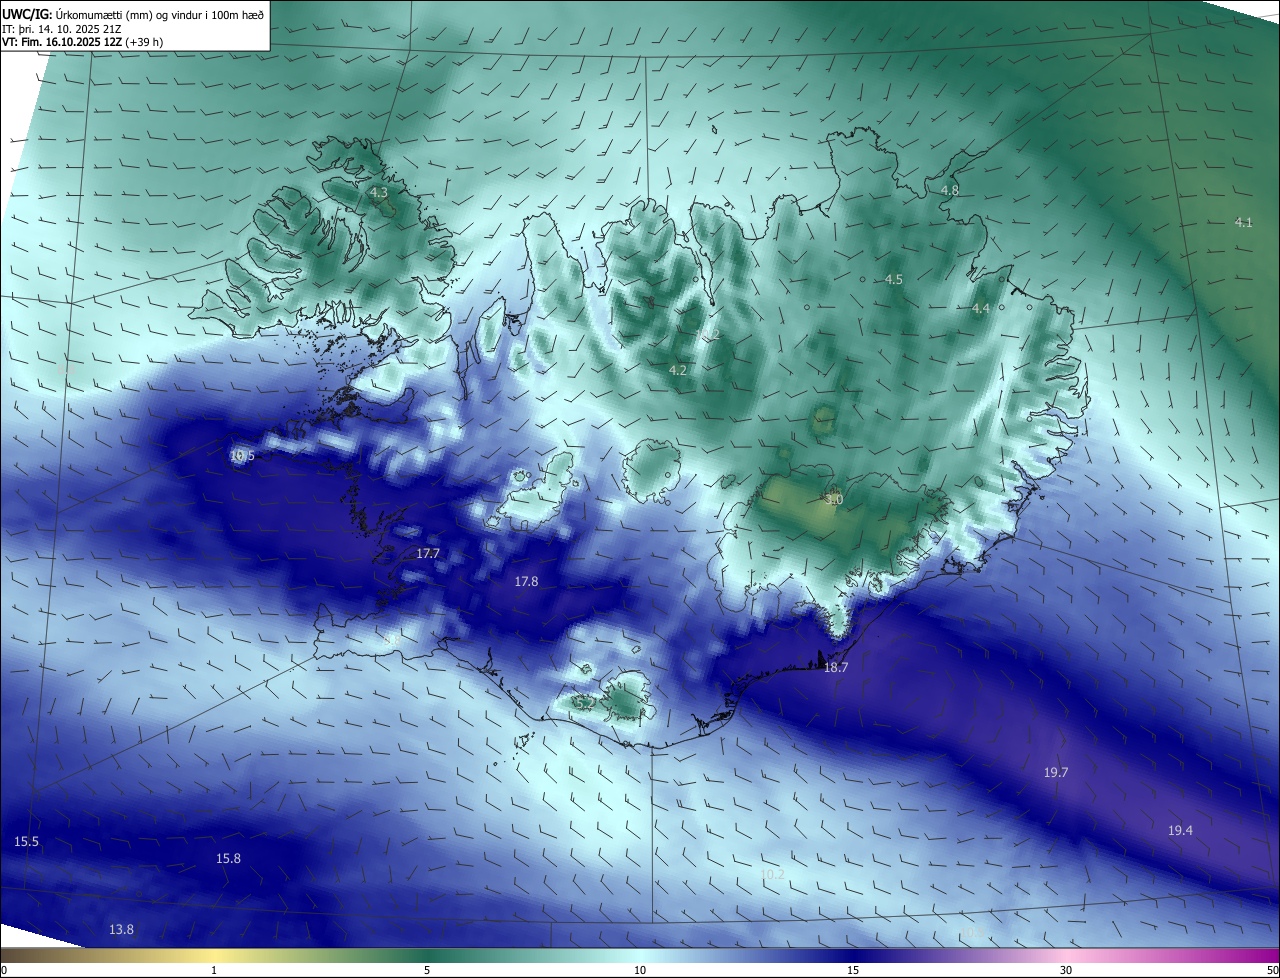Select the 17.7 value label on the map

click(x=428, y=553)
